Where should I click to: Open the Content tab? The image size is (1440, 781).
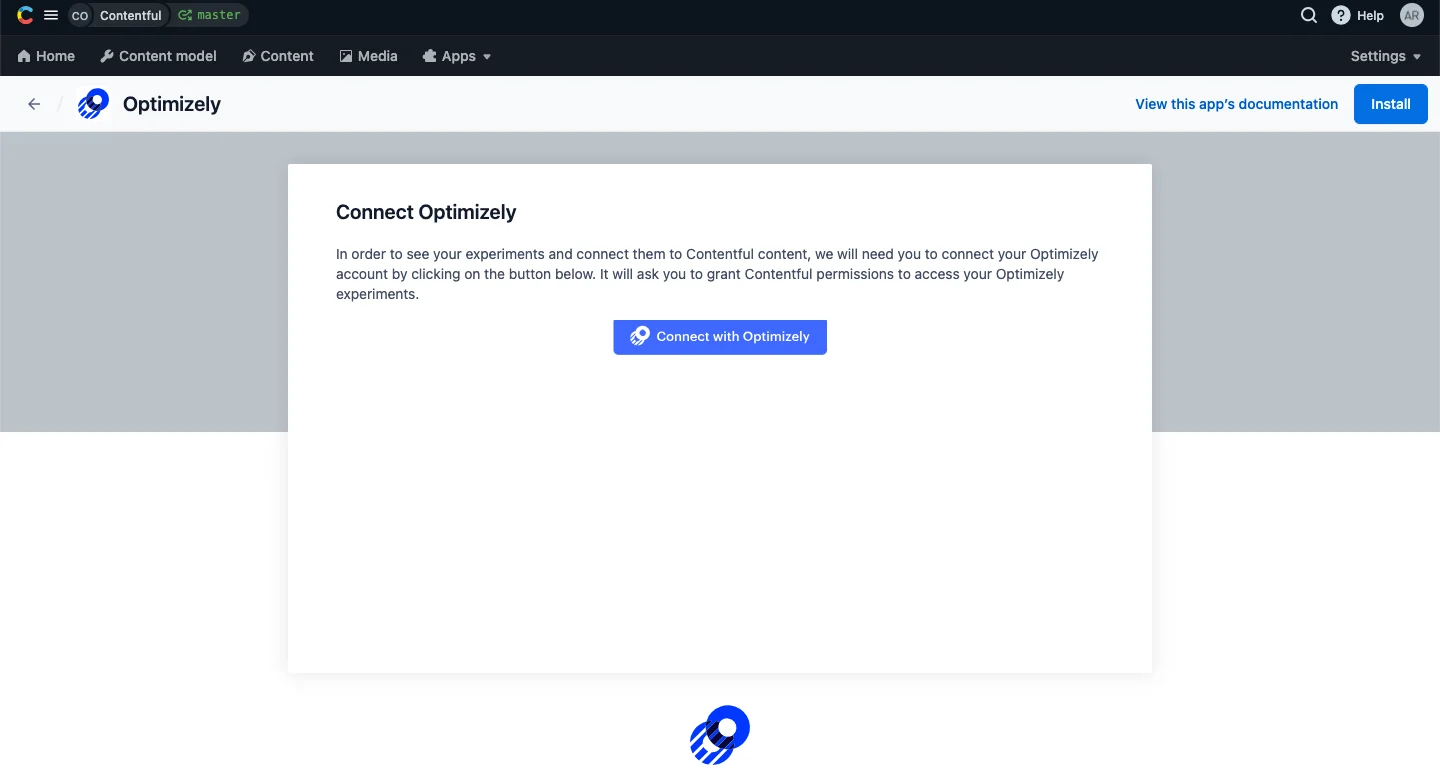tap(278, 56)
